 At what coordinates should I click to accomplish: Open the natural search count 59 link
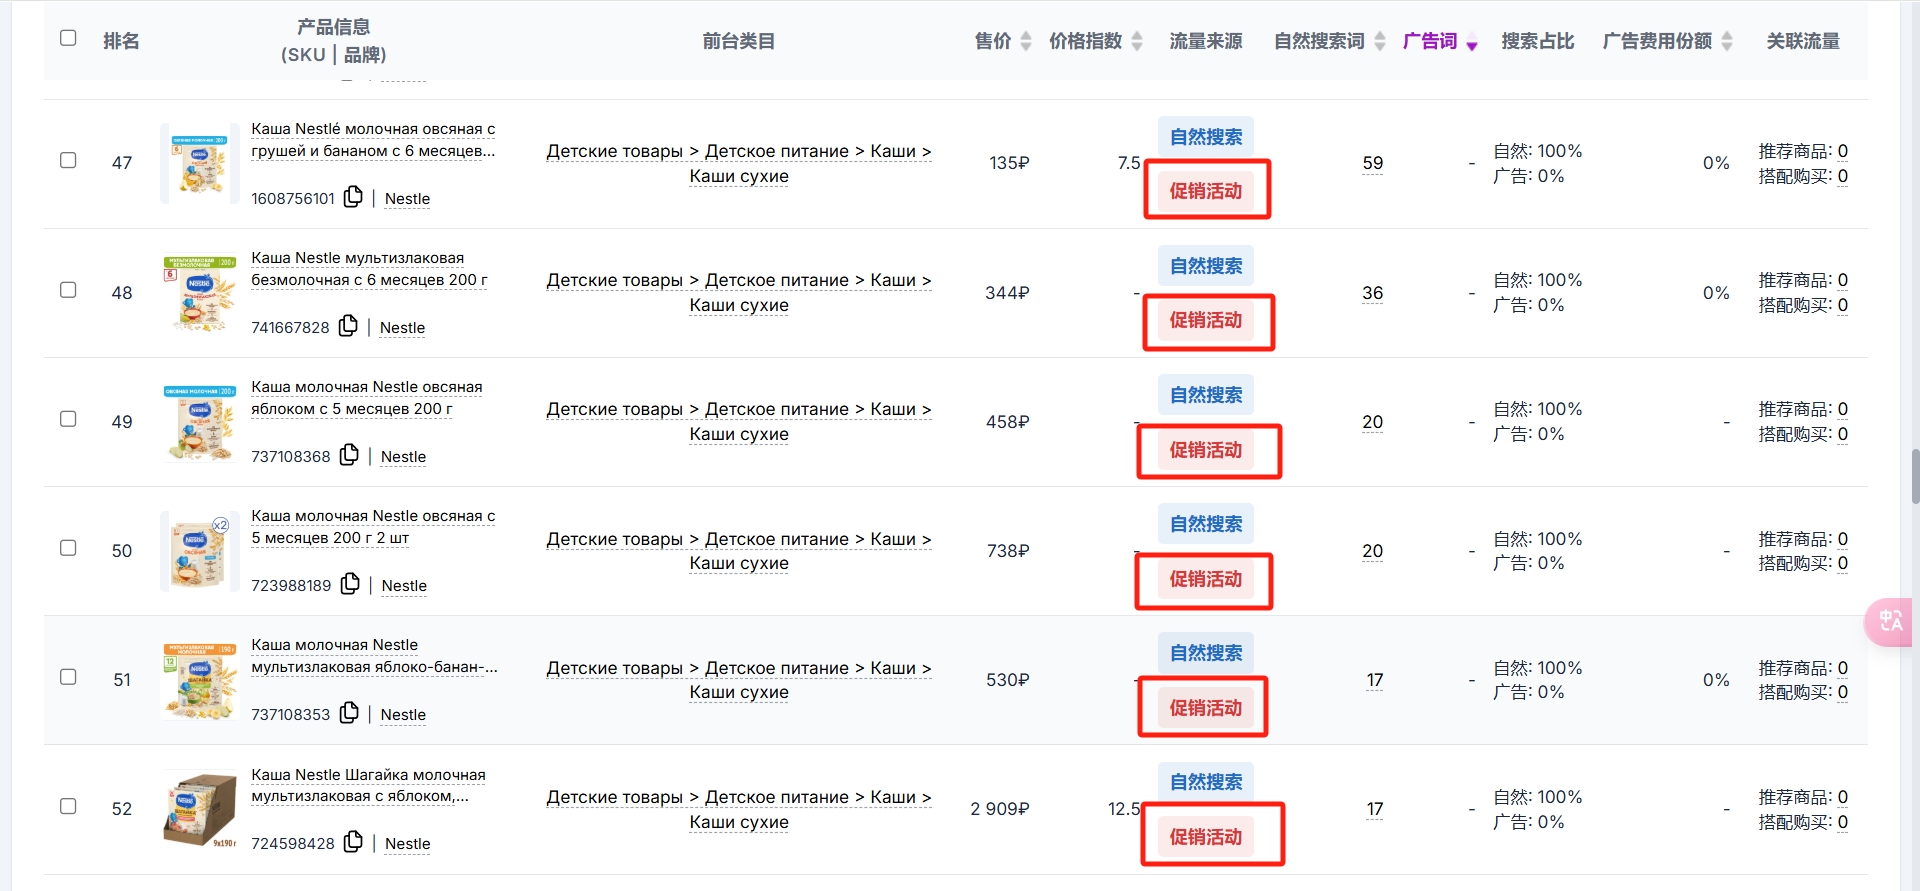pos(1373,163)
